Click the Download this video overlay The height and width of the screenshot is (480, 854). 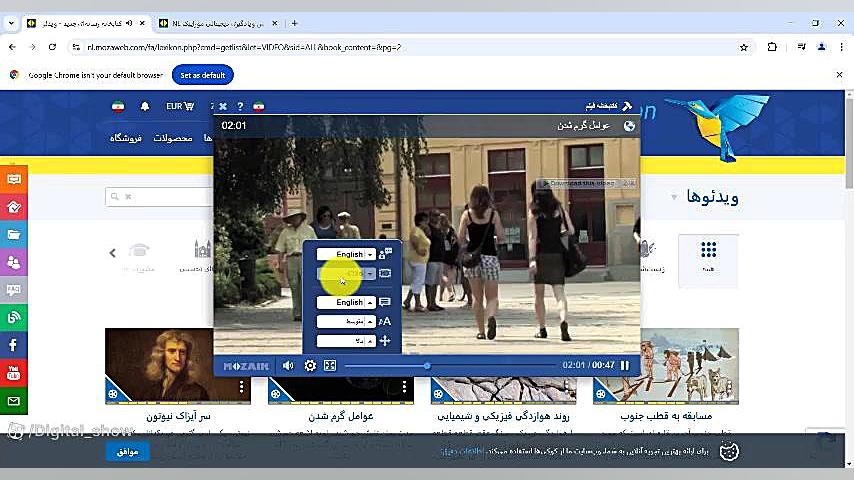[582, 184]
